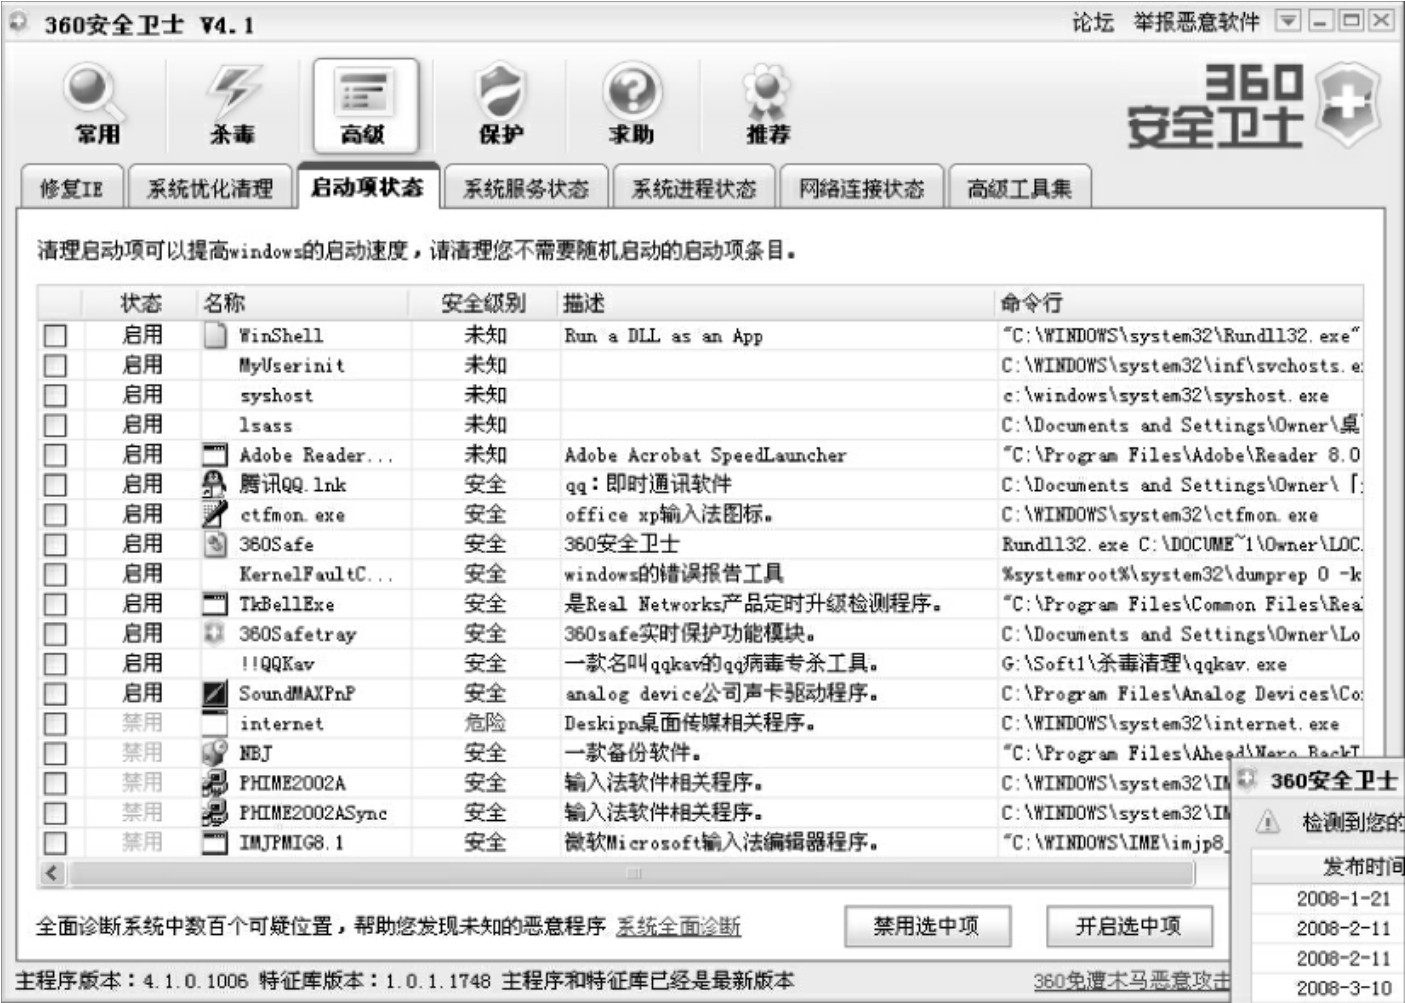This screenshot has width=1405, height=1003.
Task: Sort the list by the 状态 column header
Action: tap(141, 303)
